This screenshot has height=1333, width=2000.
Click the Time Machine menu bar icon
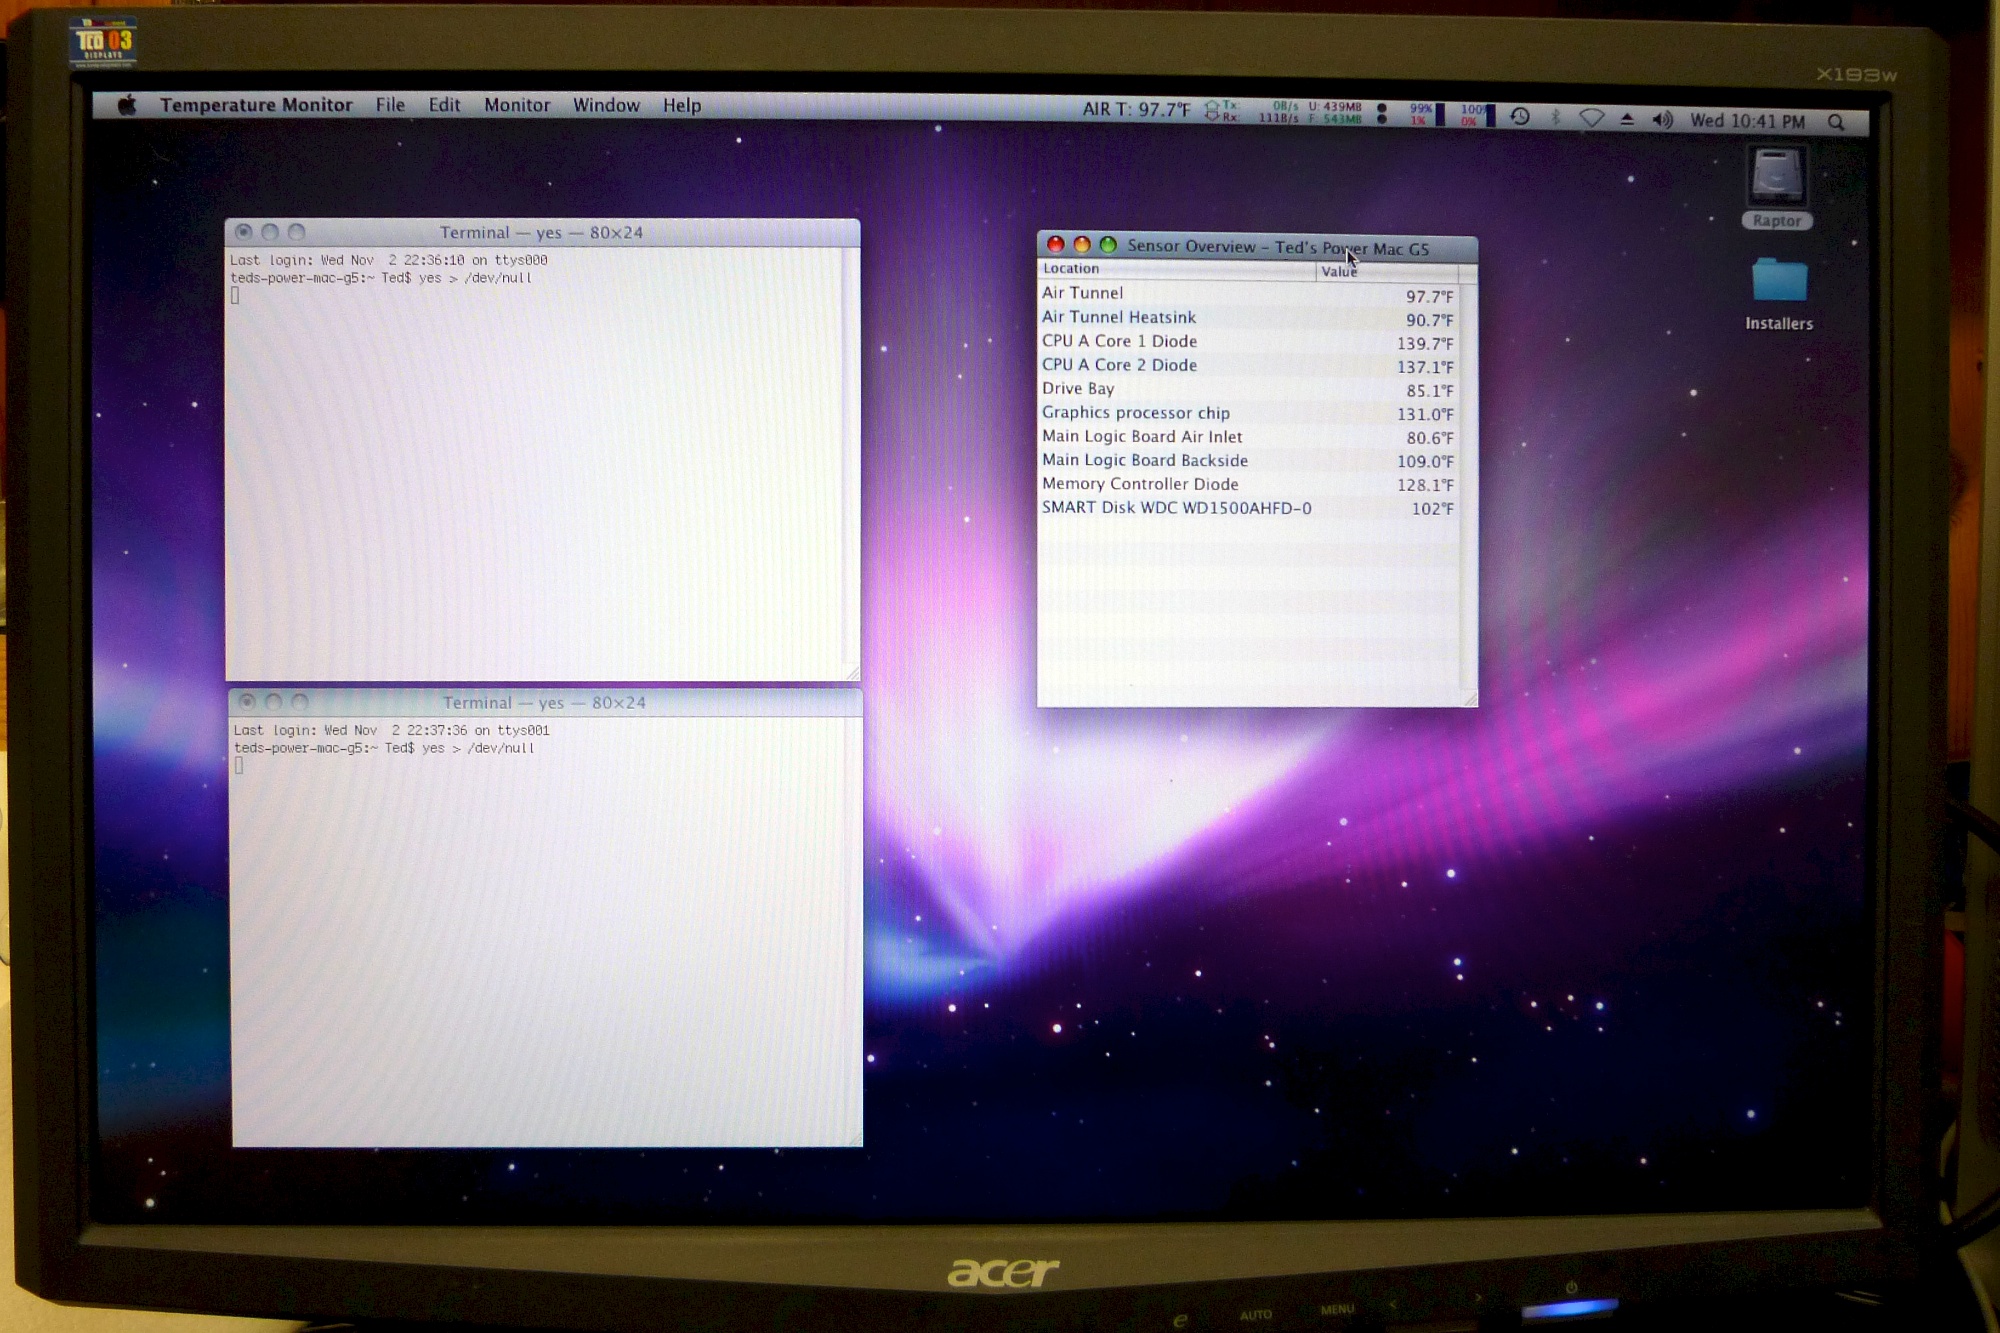click(1519, 117)
